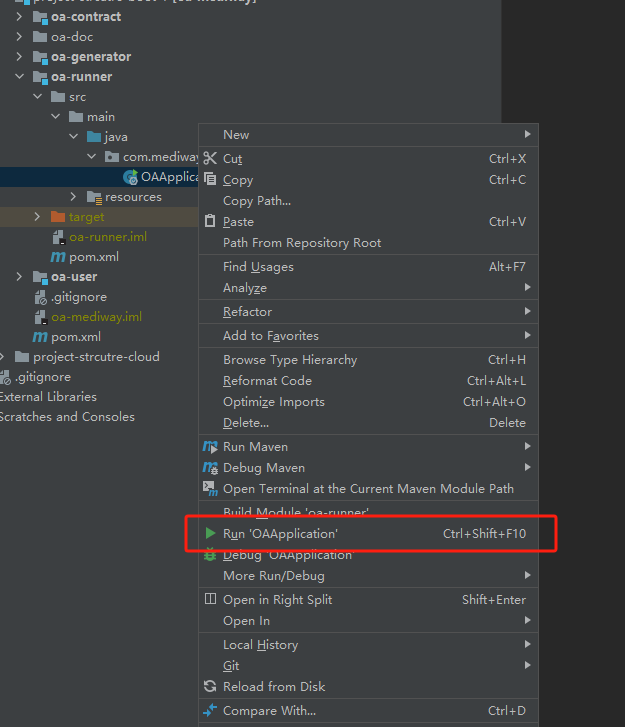
Task: Expand the oa-user module
Action: (x=19, y=277)
